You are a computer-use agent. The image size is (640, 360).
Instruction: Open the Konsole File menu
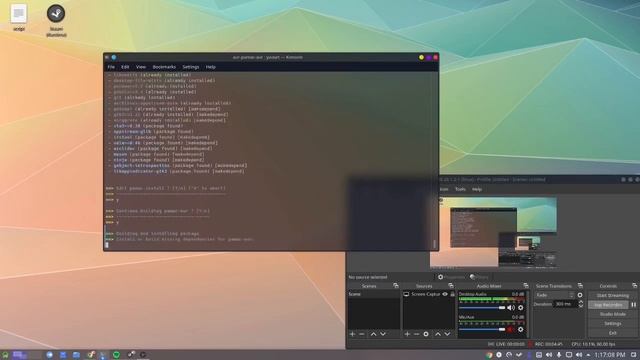click(111, 67)
